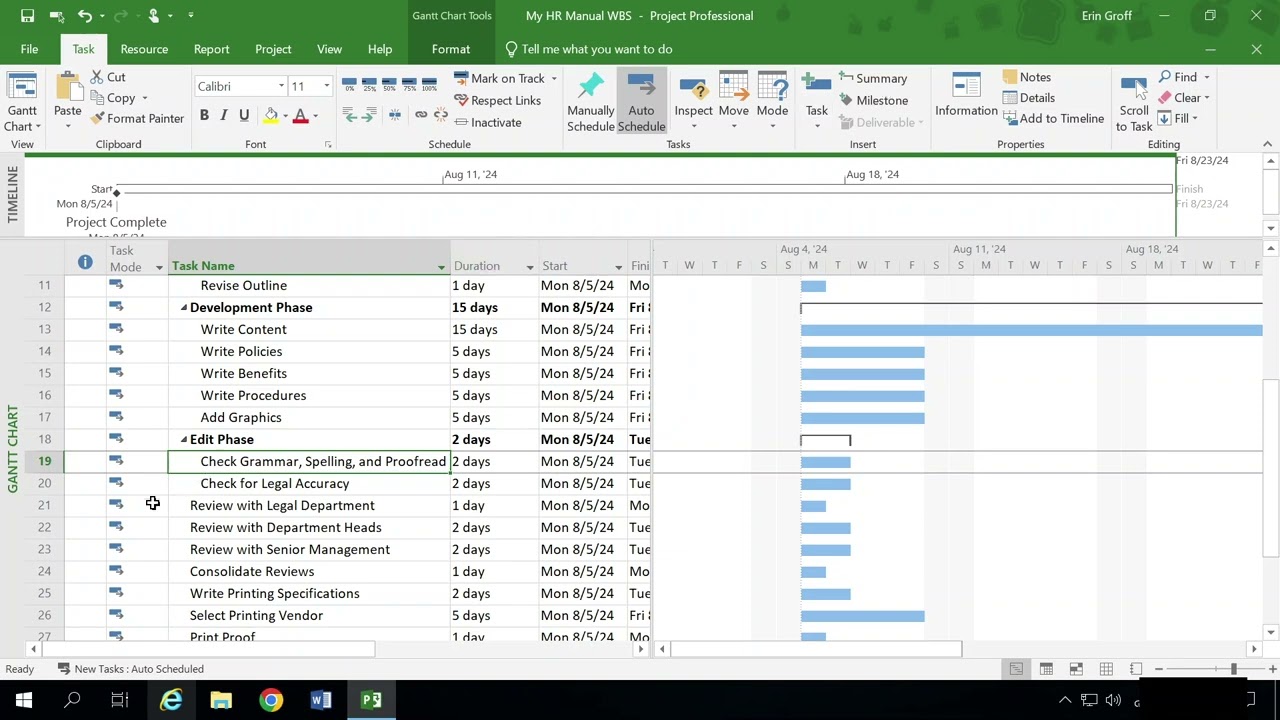The image size is (1280, 720).
Task: Toggle Italic formatting
Action: tap(224, 116)
